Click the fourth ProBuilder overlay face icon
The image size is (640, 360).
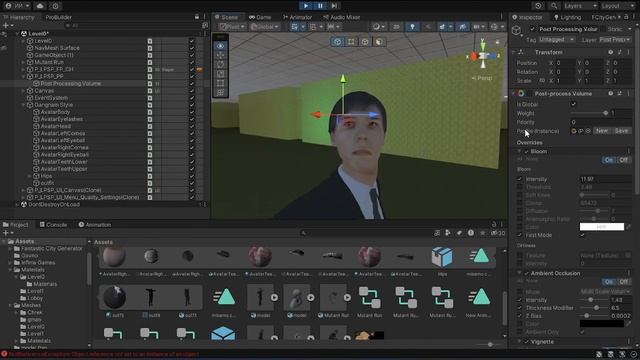[x=379, y=42]
